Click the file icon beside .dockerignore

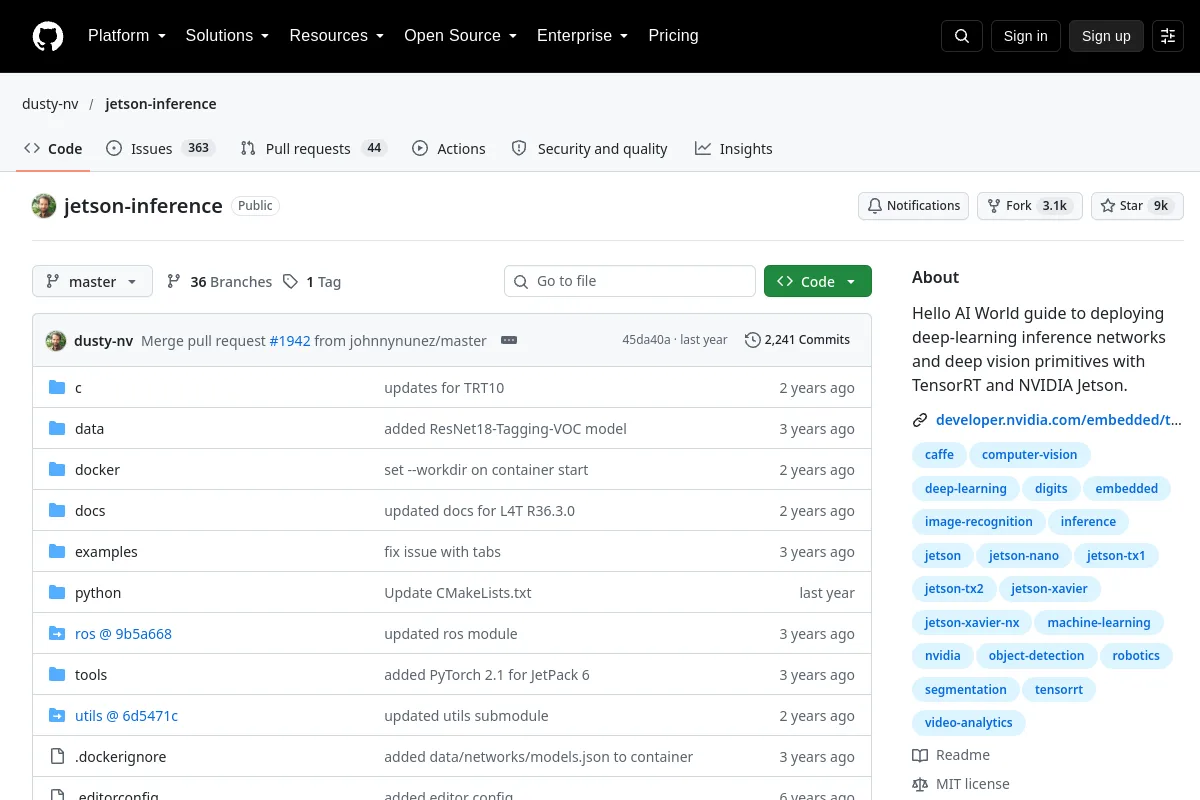coord(57,757)
